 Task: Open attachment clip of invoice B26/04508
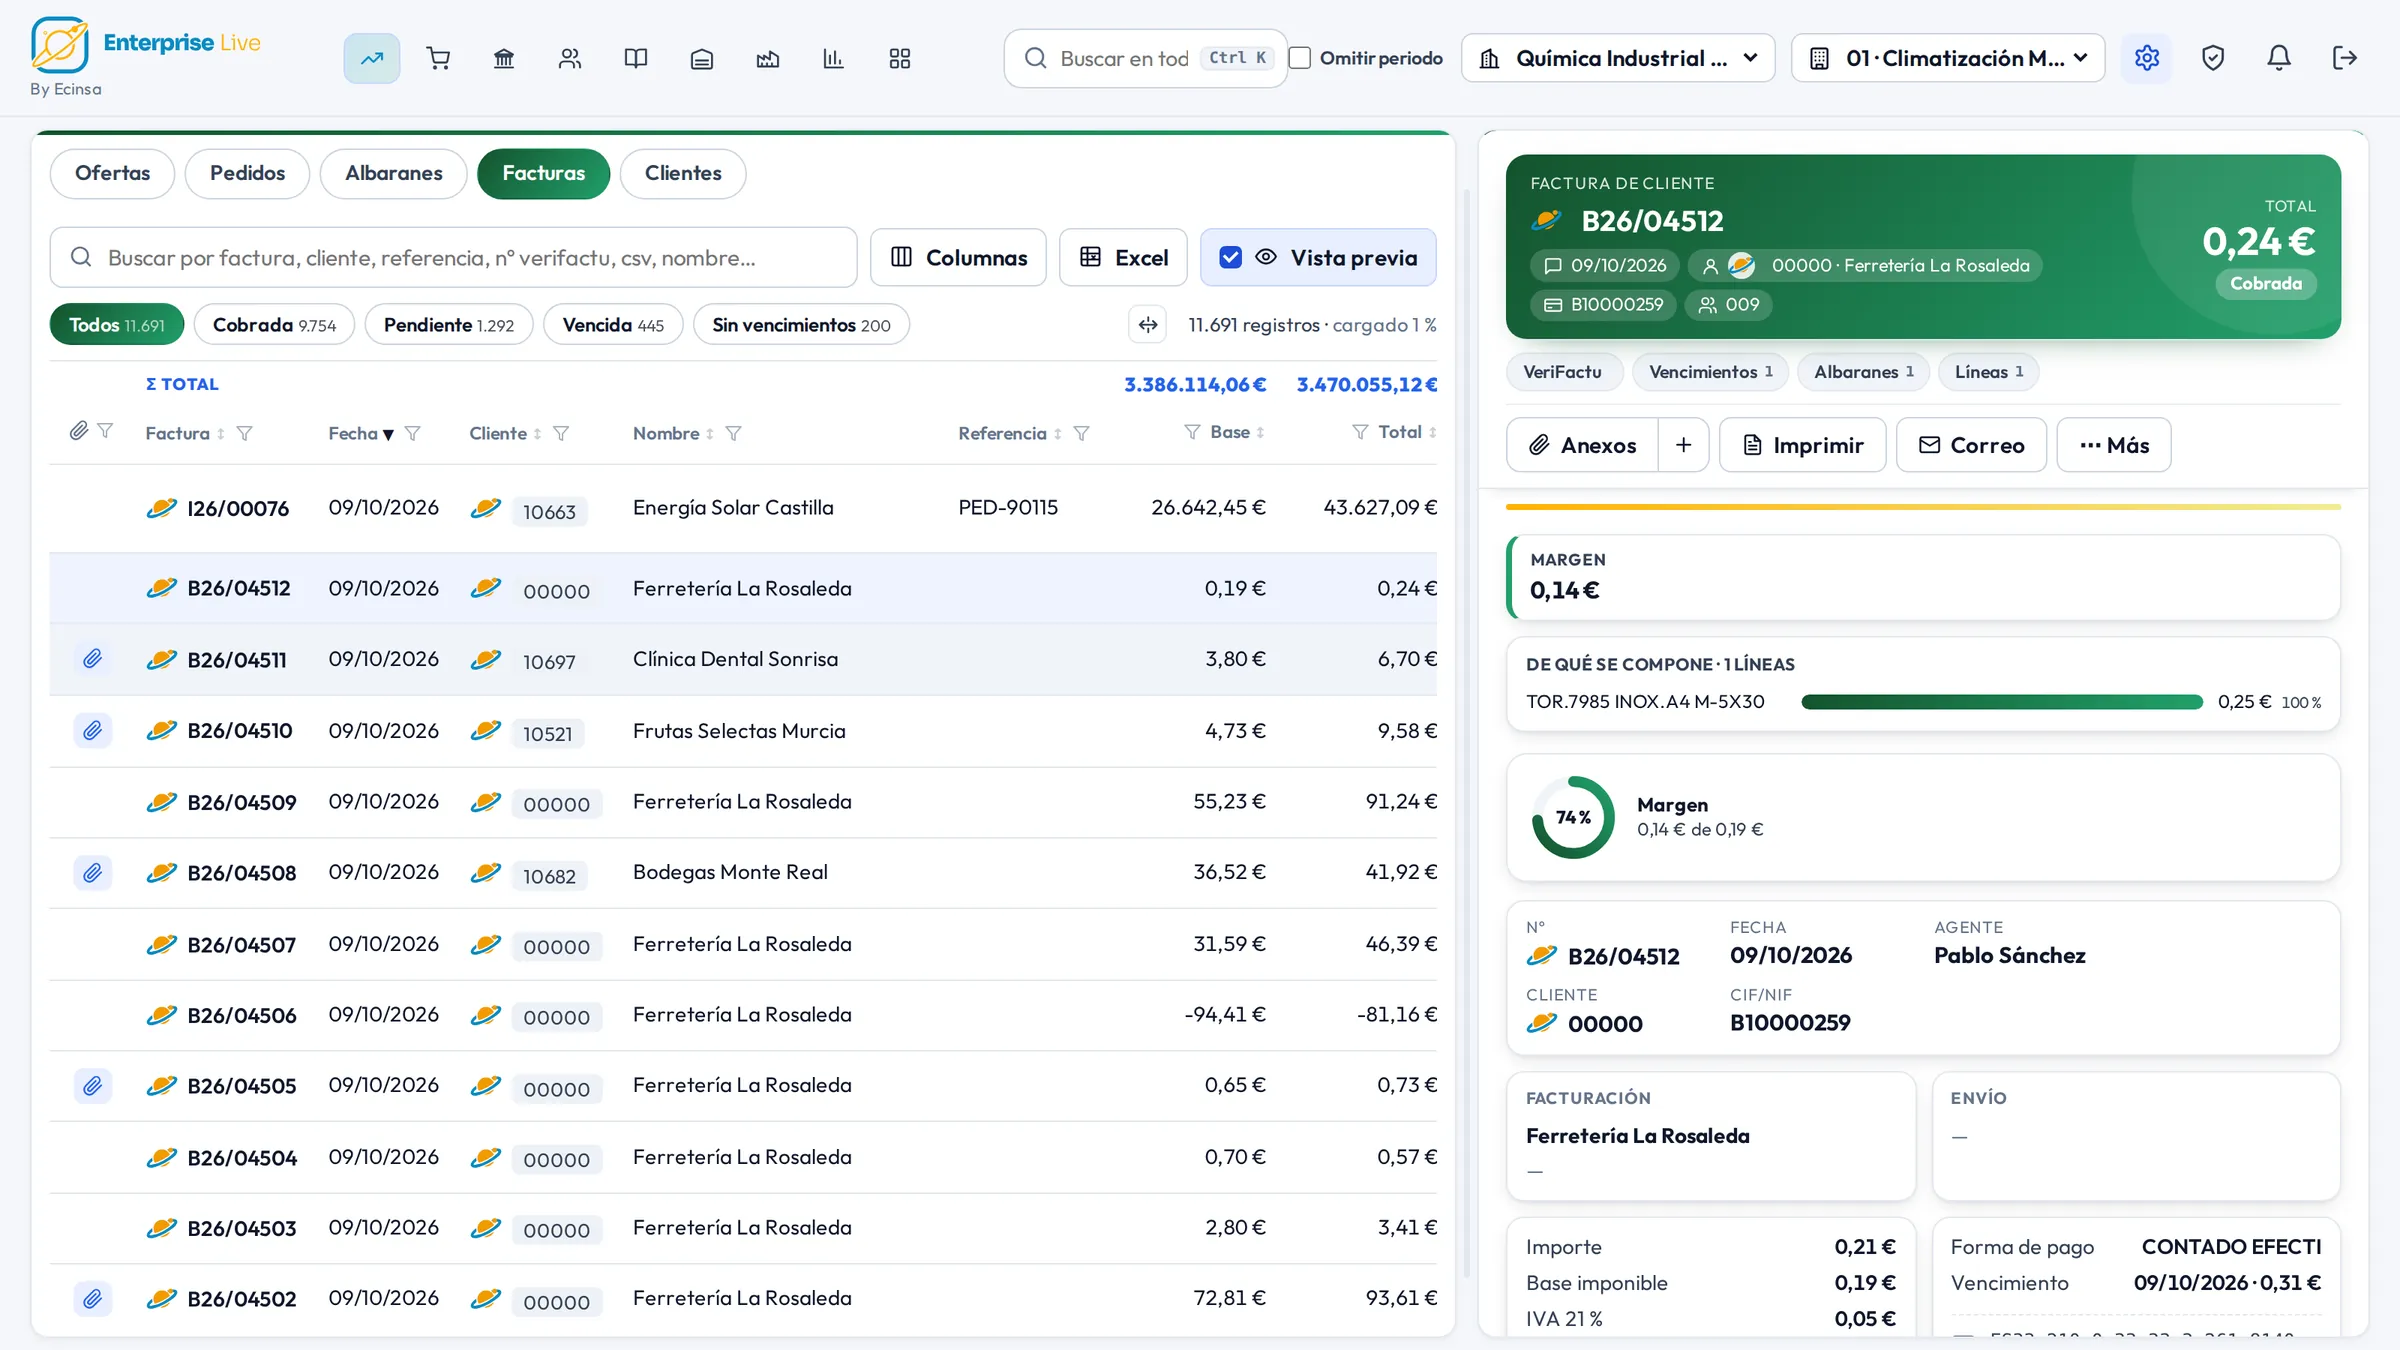point(92,872)
